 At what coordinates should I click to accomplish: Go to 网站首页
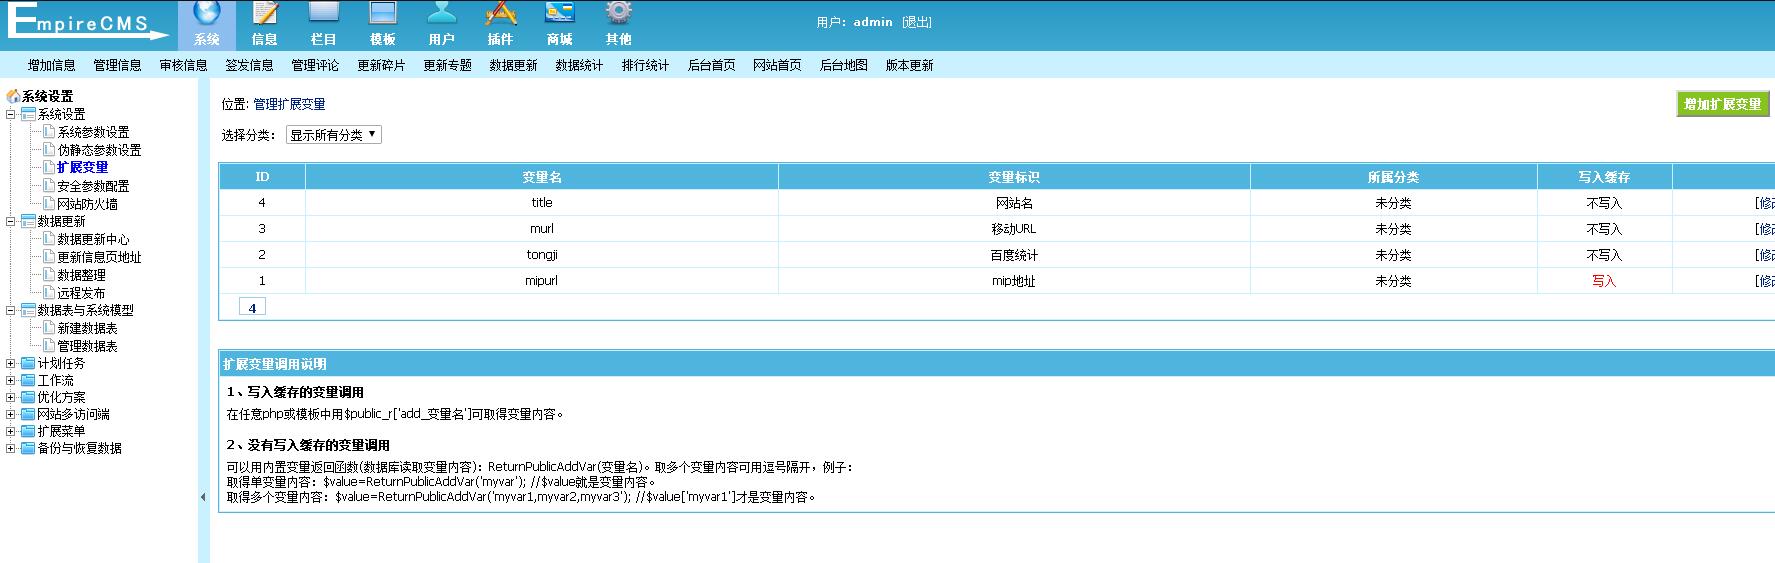(778, 65)
